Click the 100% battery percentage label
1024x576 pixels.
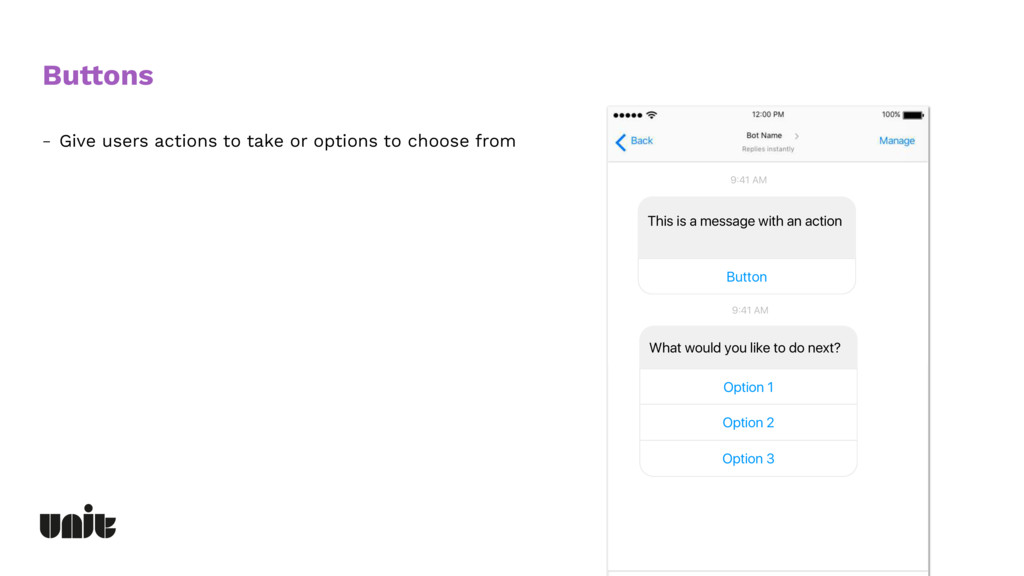click(x=891, y=114)
